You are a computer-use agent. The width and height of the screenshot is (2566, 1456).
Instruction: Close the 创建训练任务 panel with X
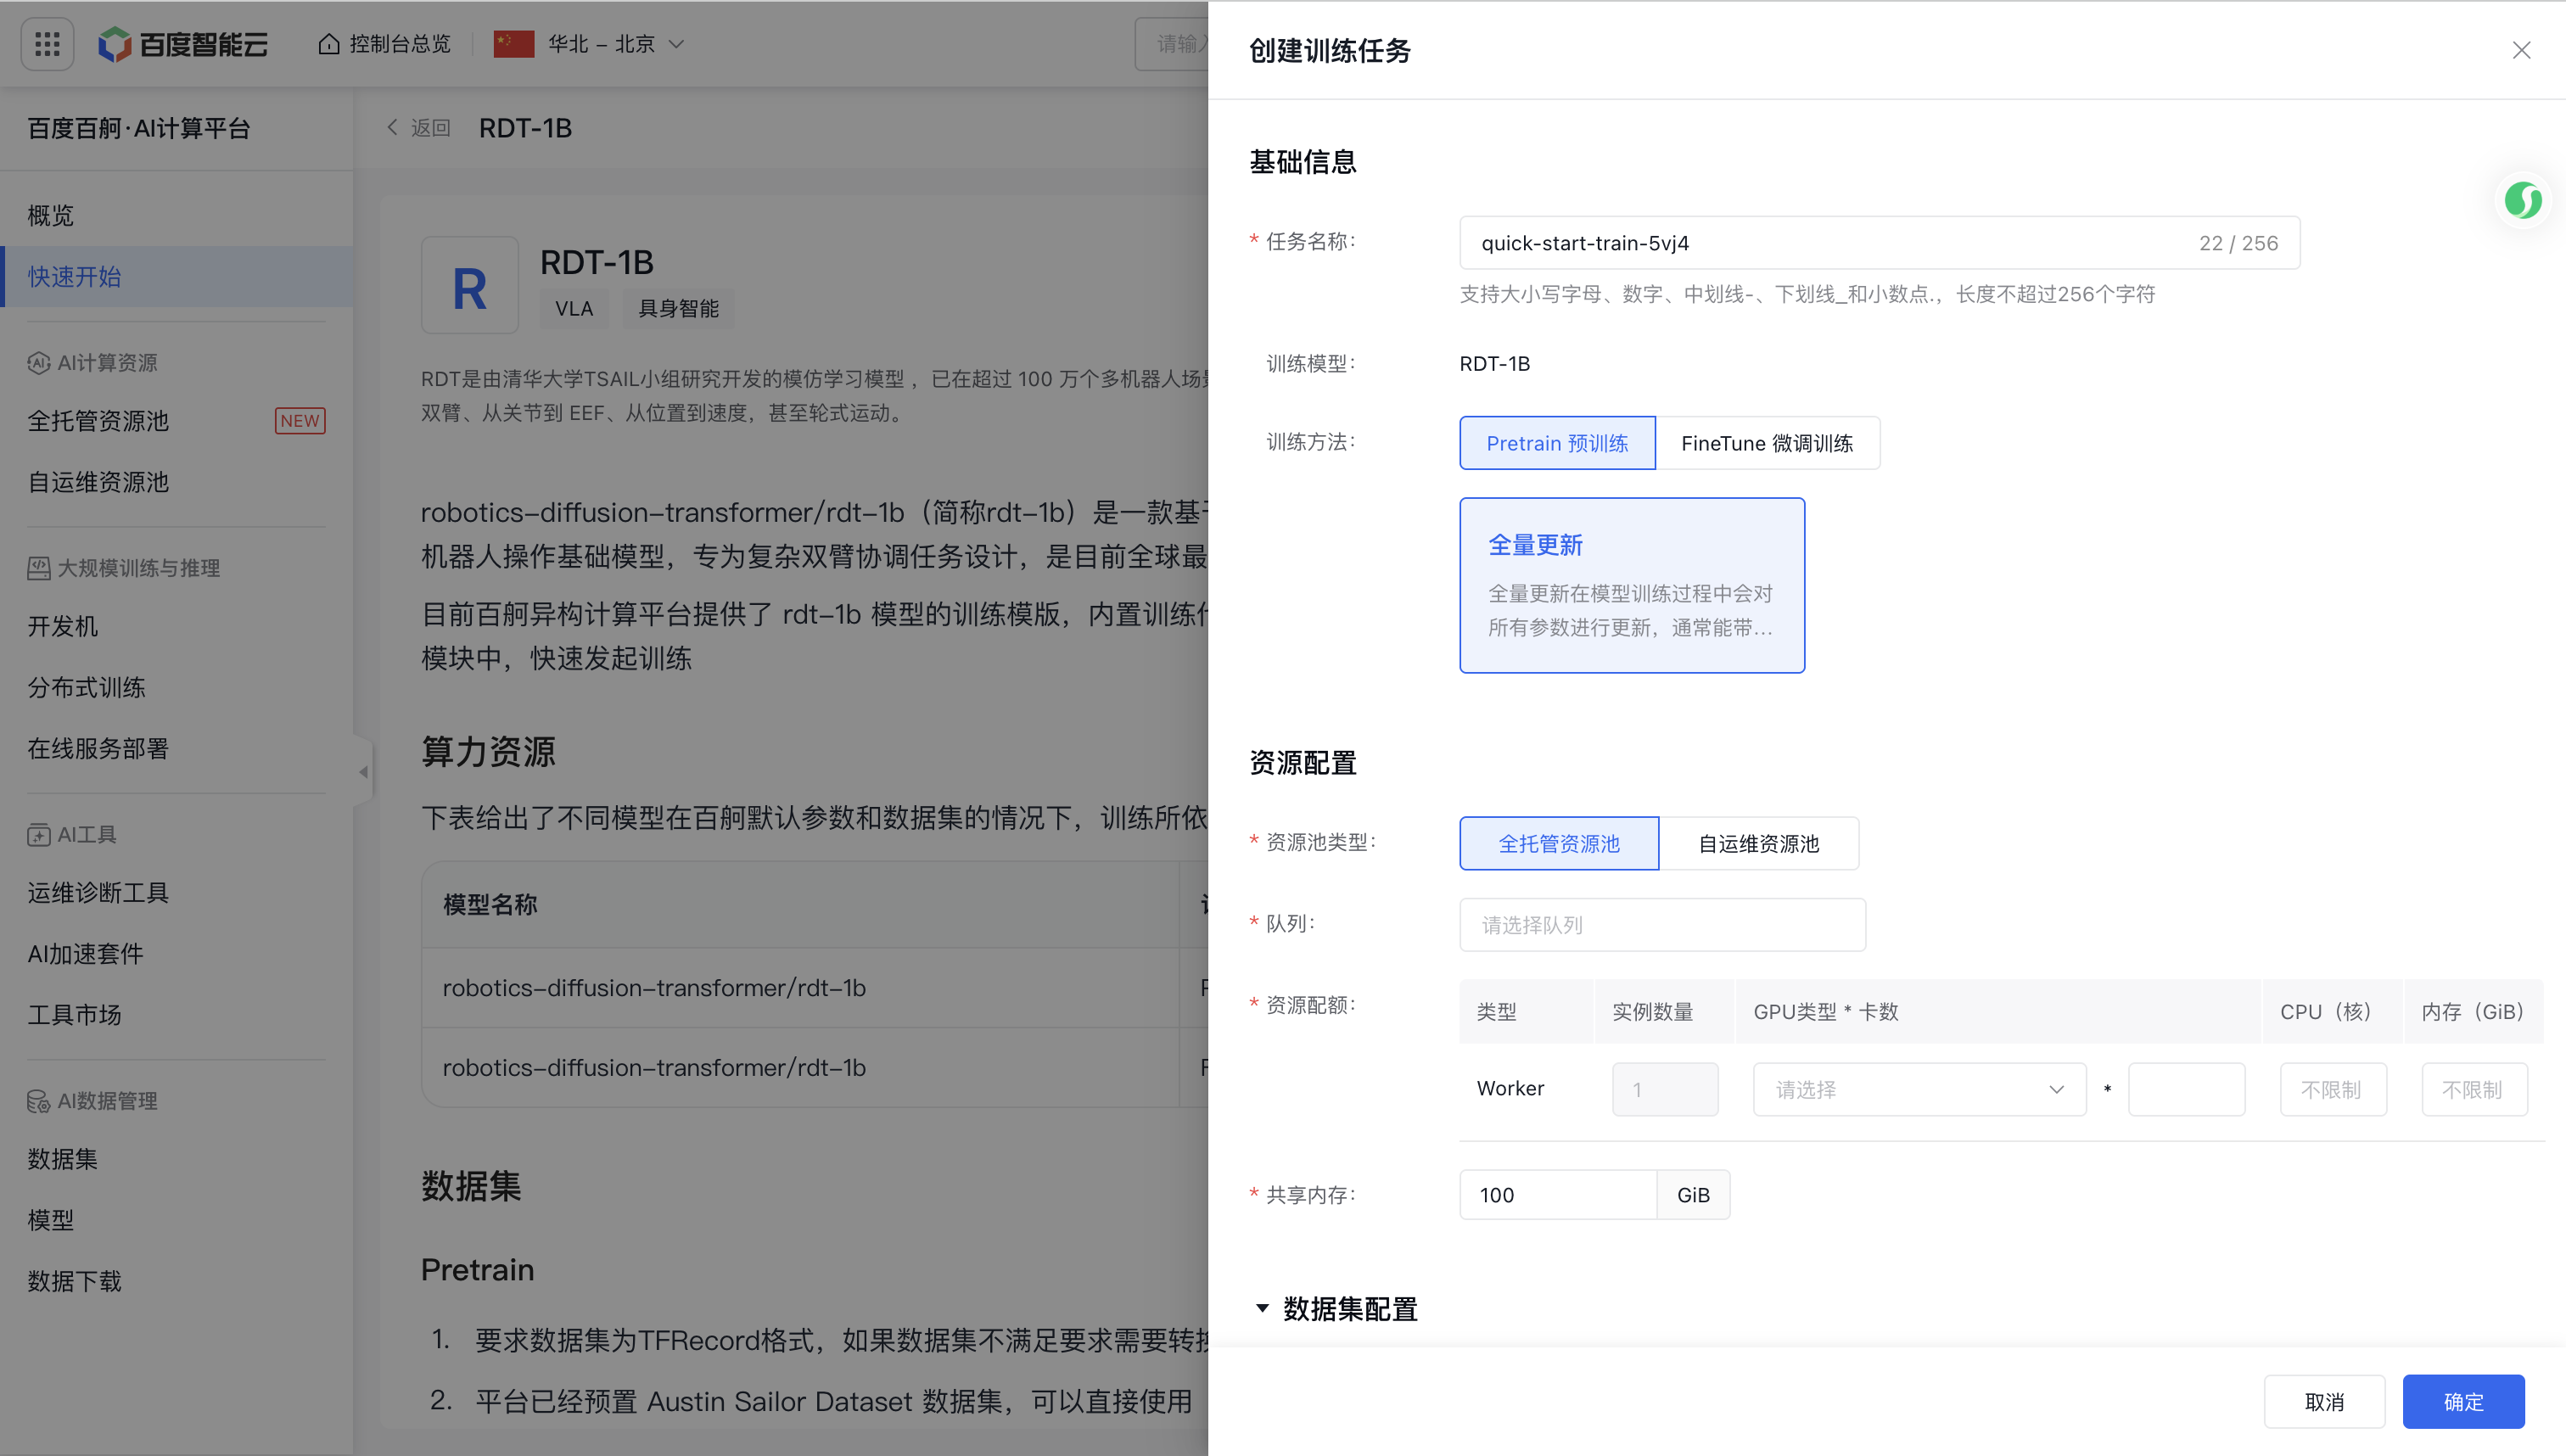click(2521, 50)
